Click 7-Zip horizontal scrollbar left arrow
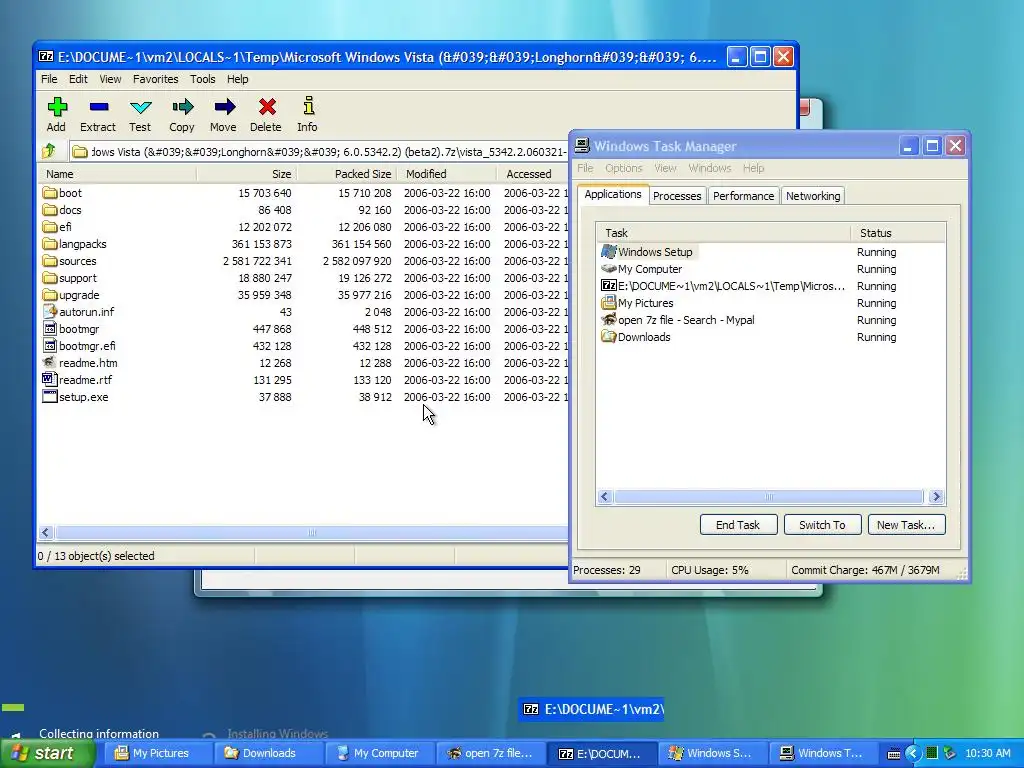 [x=45, y=532]
